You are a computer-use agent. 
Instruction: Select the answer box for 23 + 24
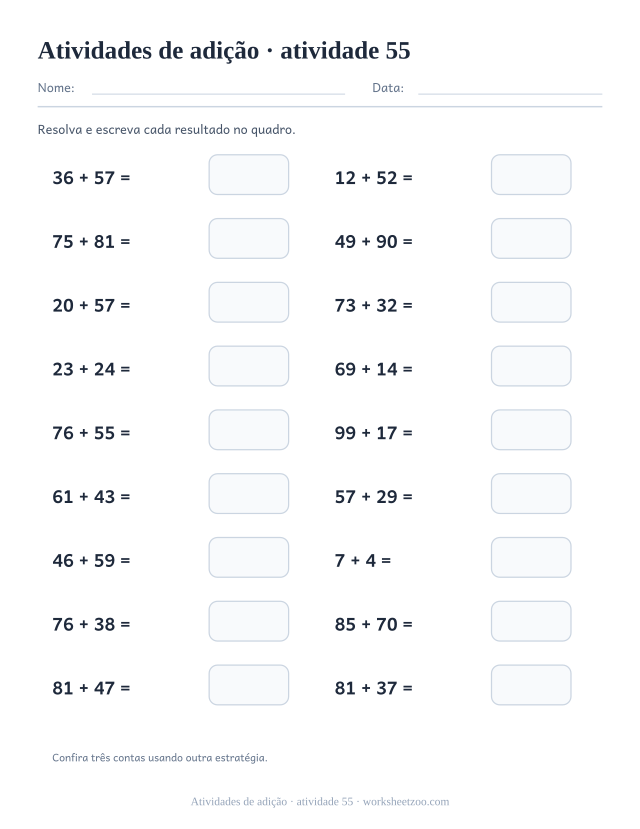click(x=248, y=366)
